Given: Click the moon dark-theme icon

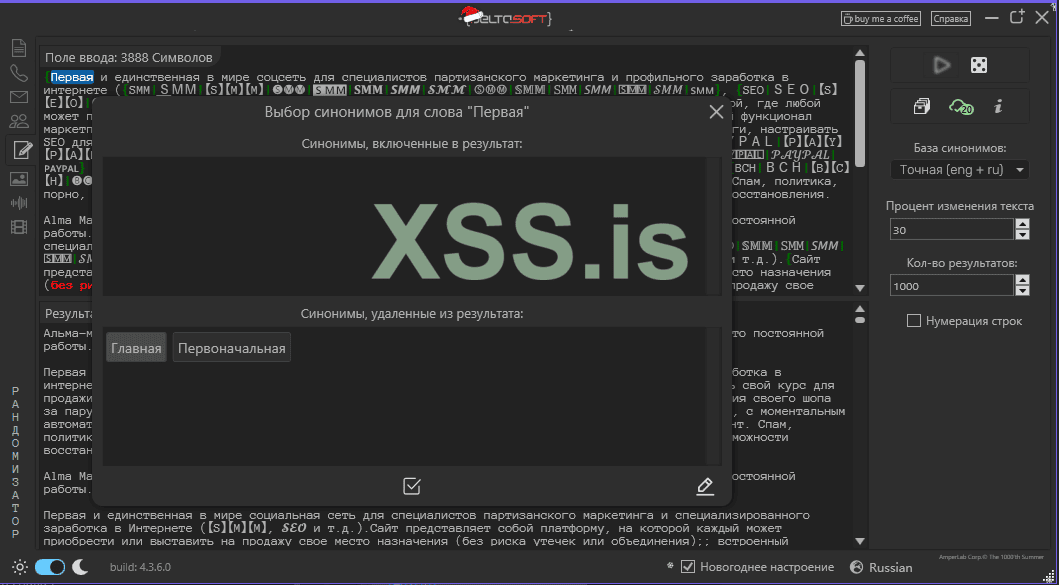Looking at the screenshot, I should [80, 567].
